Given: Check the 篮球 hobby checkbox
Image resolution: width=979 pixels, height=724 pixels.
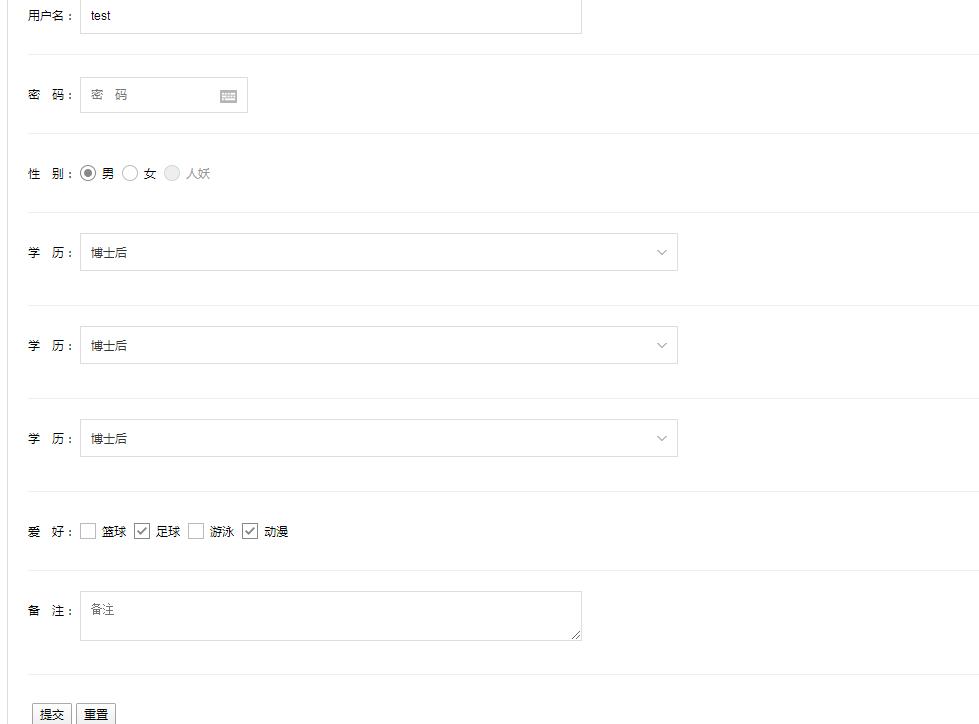Looking at the screenshot, I should point(88,531).
